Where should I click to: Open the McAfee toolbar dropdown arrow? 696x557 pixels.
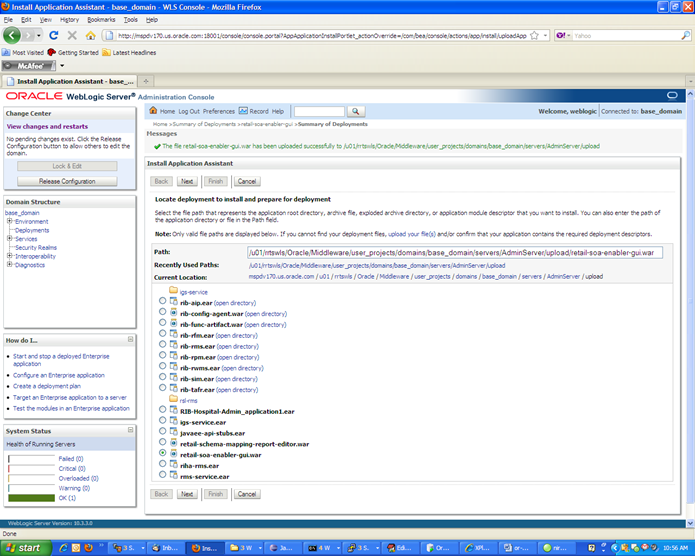point(62,66)
